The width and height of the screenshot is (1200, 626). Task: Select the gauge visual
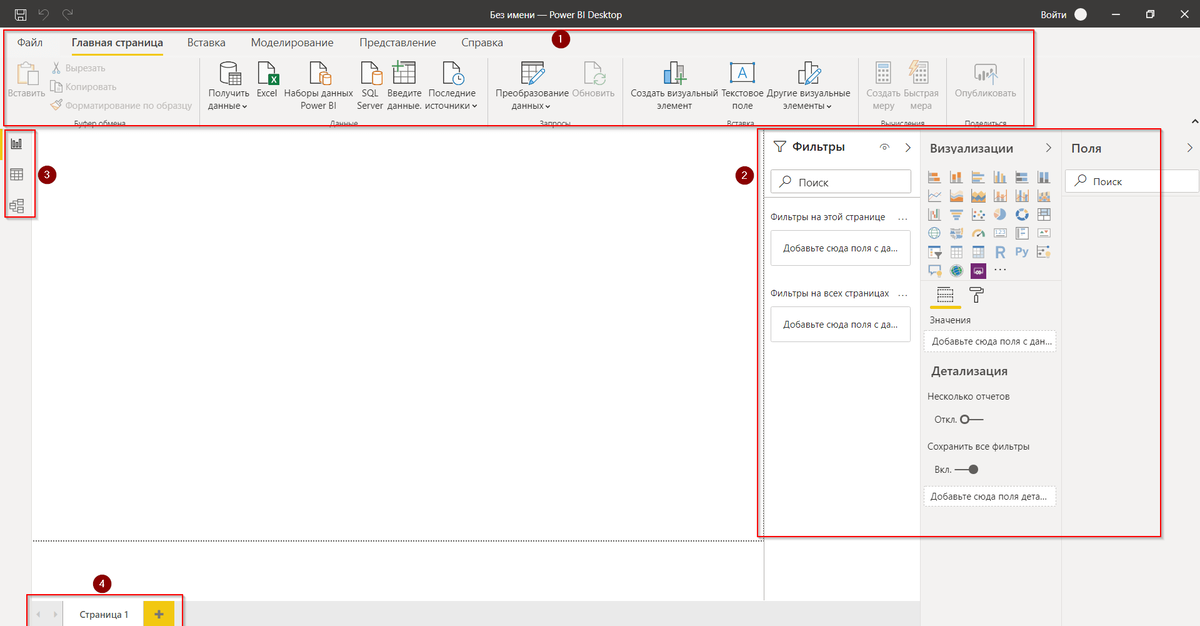978,233
